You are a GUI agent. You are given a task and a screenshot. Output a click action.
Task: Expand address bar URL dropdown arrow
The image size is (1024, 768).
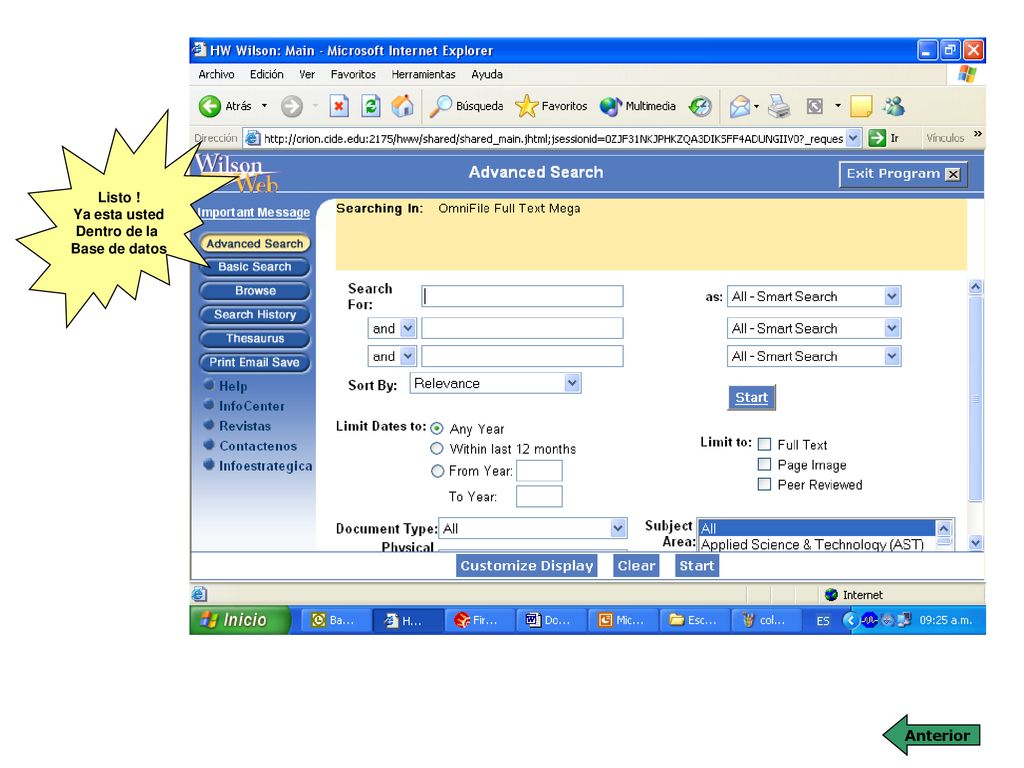click(853, 138)
